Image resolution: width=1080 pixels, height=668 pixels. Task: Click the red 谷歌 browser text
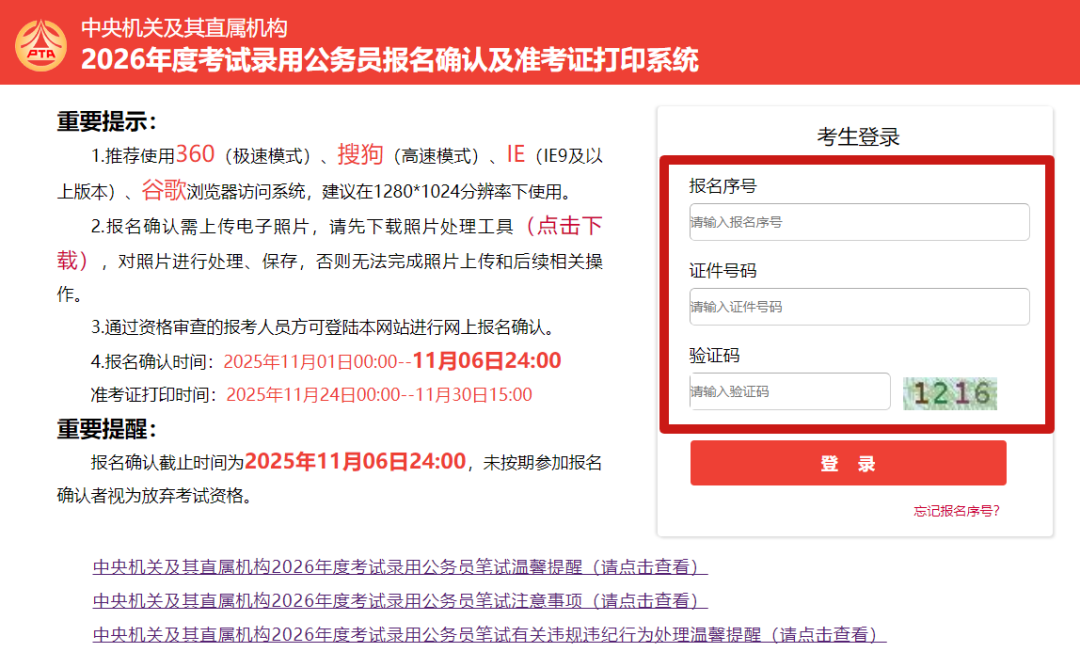(164, 190)
